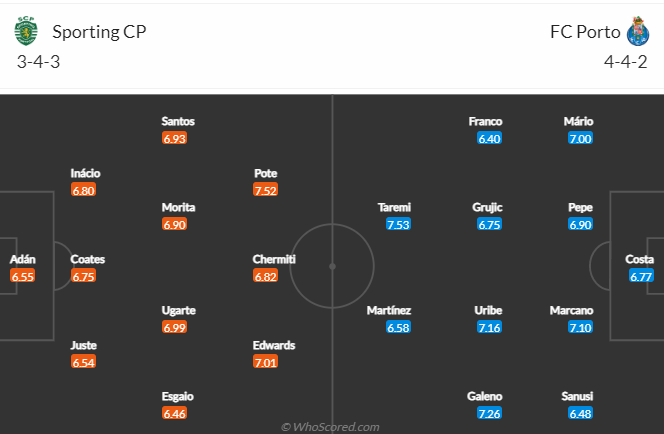
Task: Click Edwards' 7.01 rating
Action: tap(266, 362)
